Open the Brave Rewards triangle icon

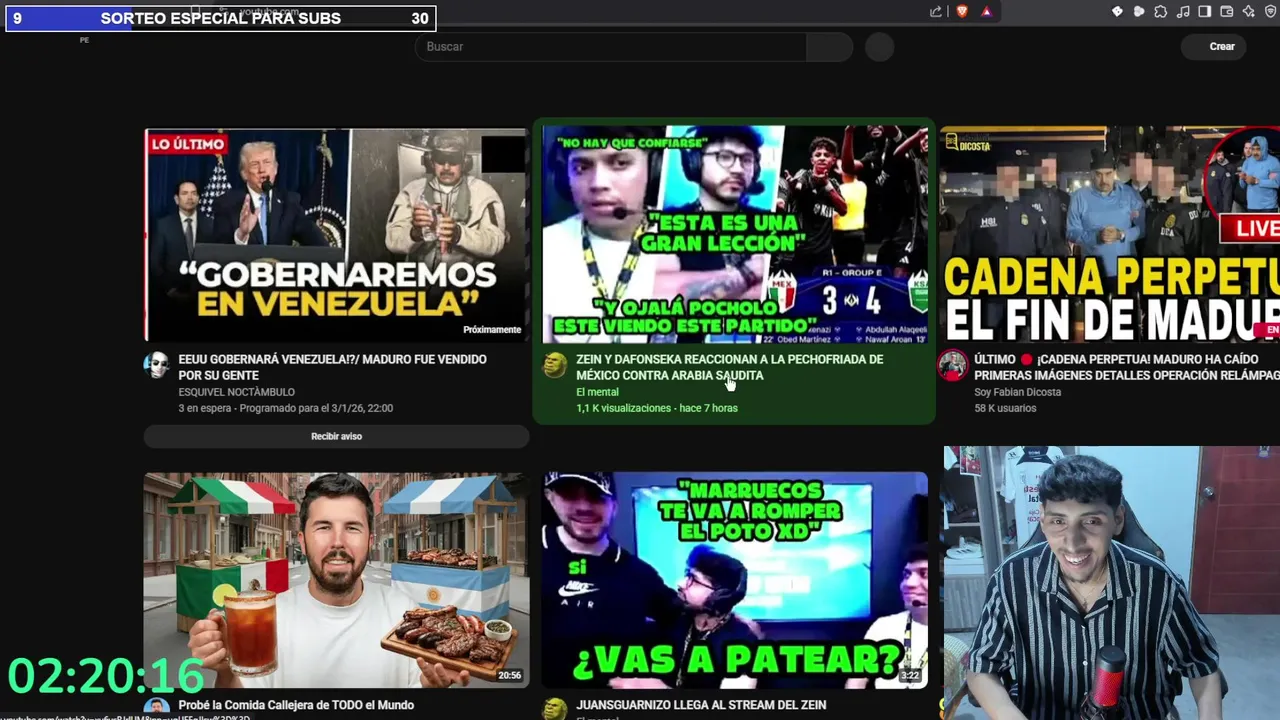click(x=986, y=12)
